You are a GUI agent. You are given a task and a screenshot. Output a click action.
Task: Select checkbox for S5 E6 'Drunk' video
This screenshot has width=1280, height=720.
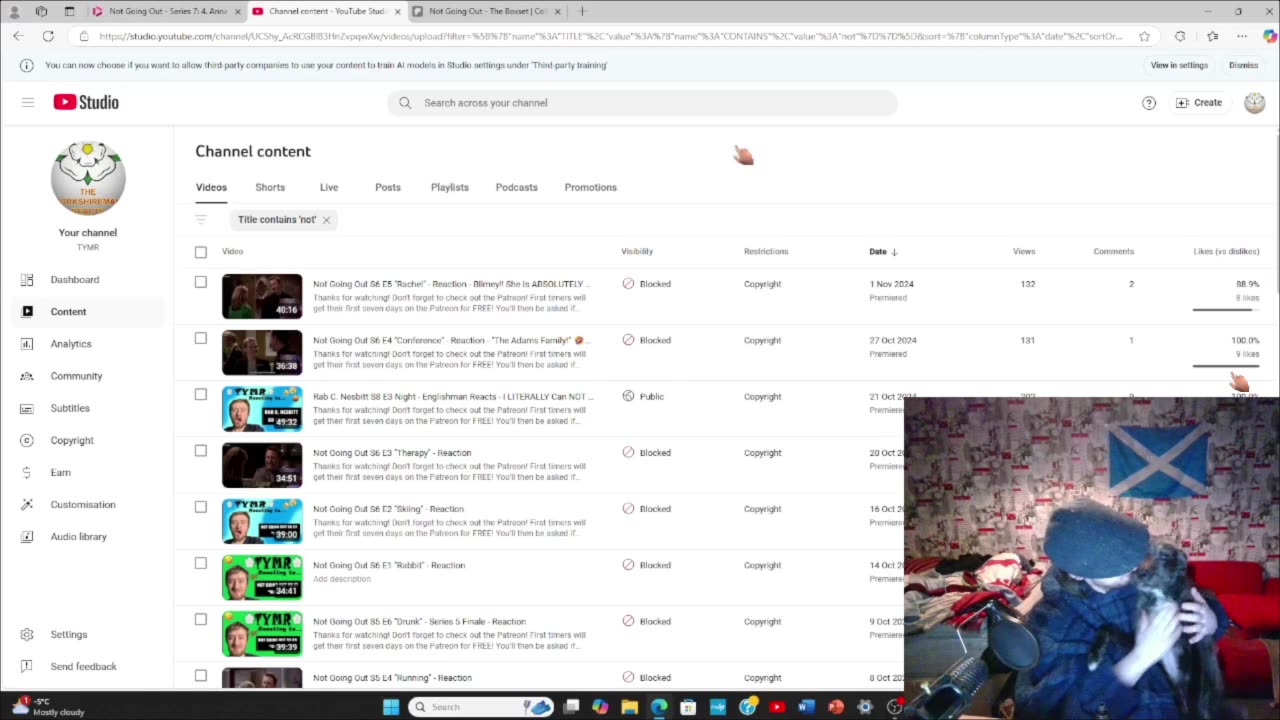[201, 619]
